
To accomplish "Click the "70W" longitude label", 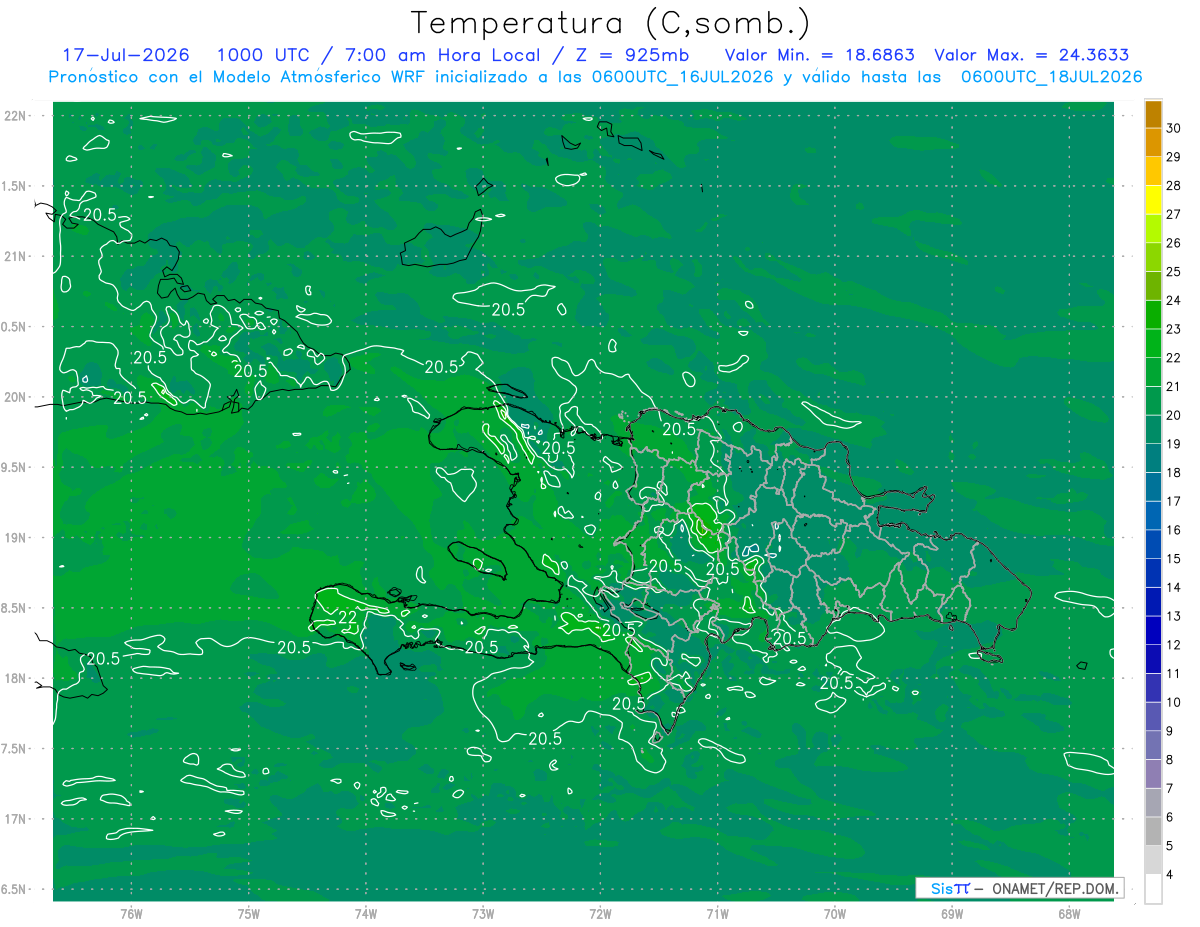I will pos(834,914).
